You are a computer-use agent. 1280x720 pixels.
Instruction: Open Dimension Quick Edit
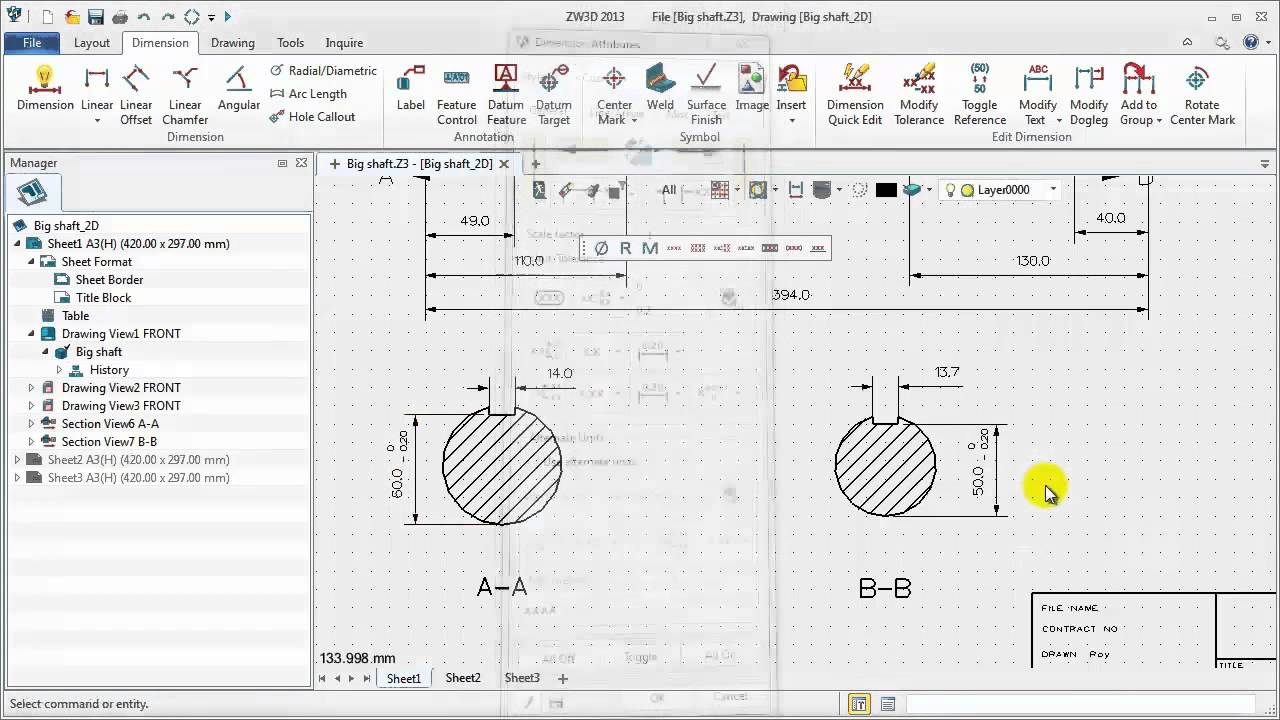click(x=855, y=96)
